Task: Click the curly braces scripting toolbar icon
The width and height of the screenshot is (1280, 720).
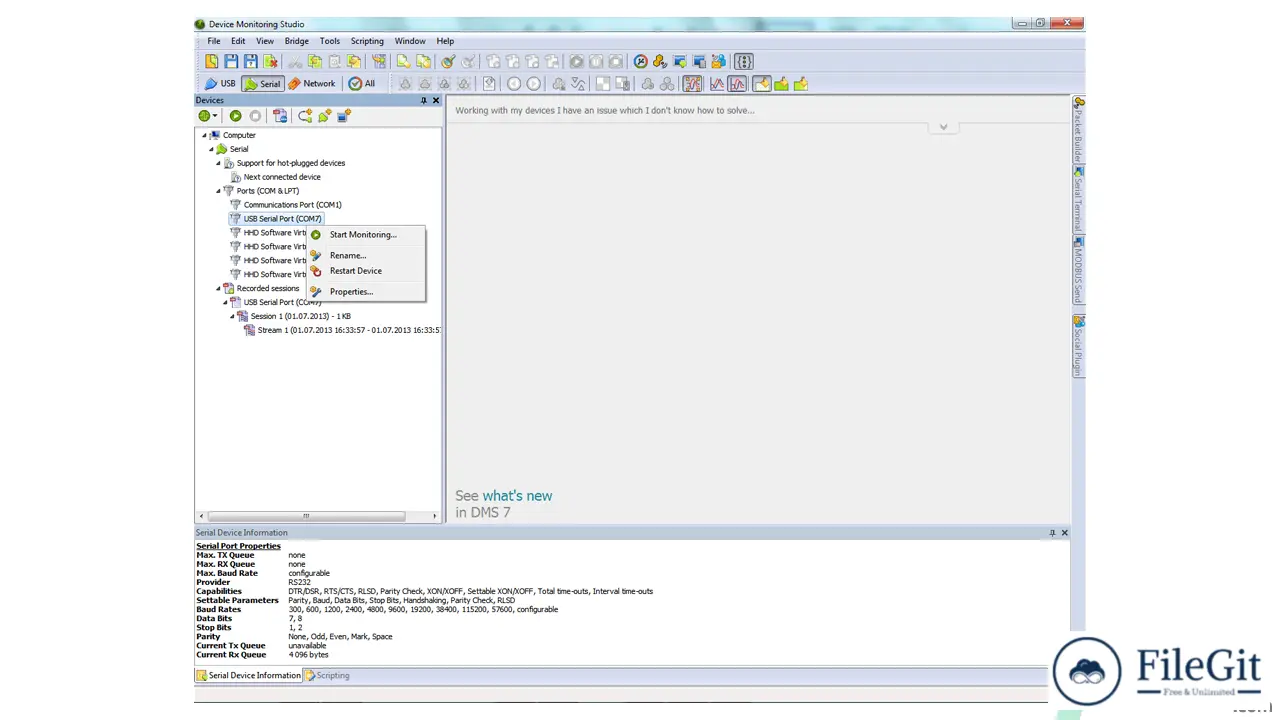Action: (743, 62)
